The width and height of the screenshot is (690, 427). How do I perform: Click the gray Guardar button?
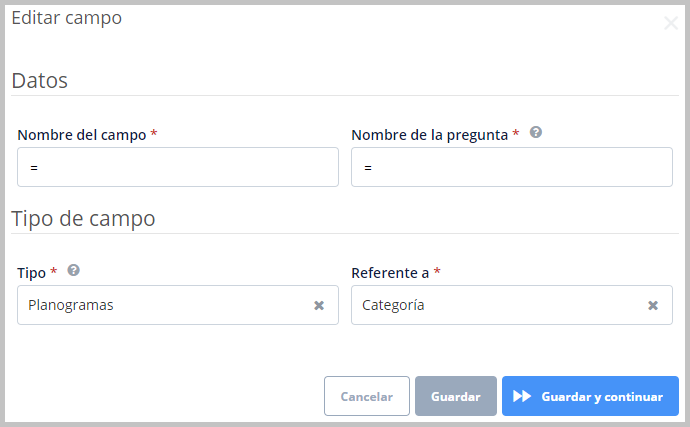(455, 396)
